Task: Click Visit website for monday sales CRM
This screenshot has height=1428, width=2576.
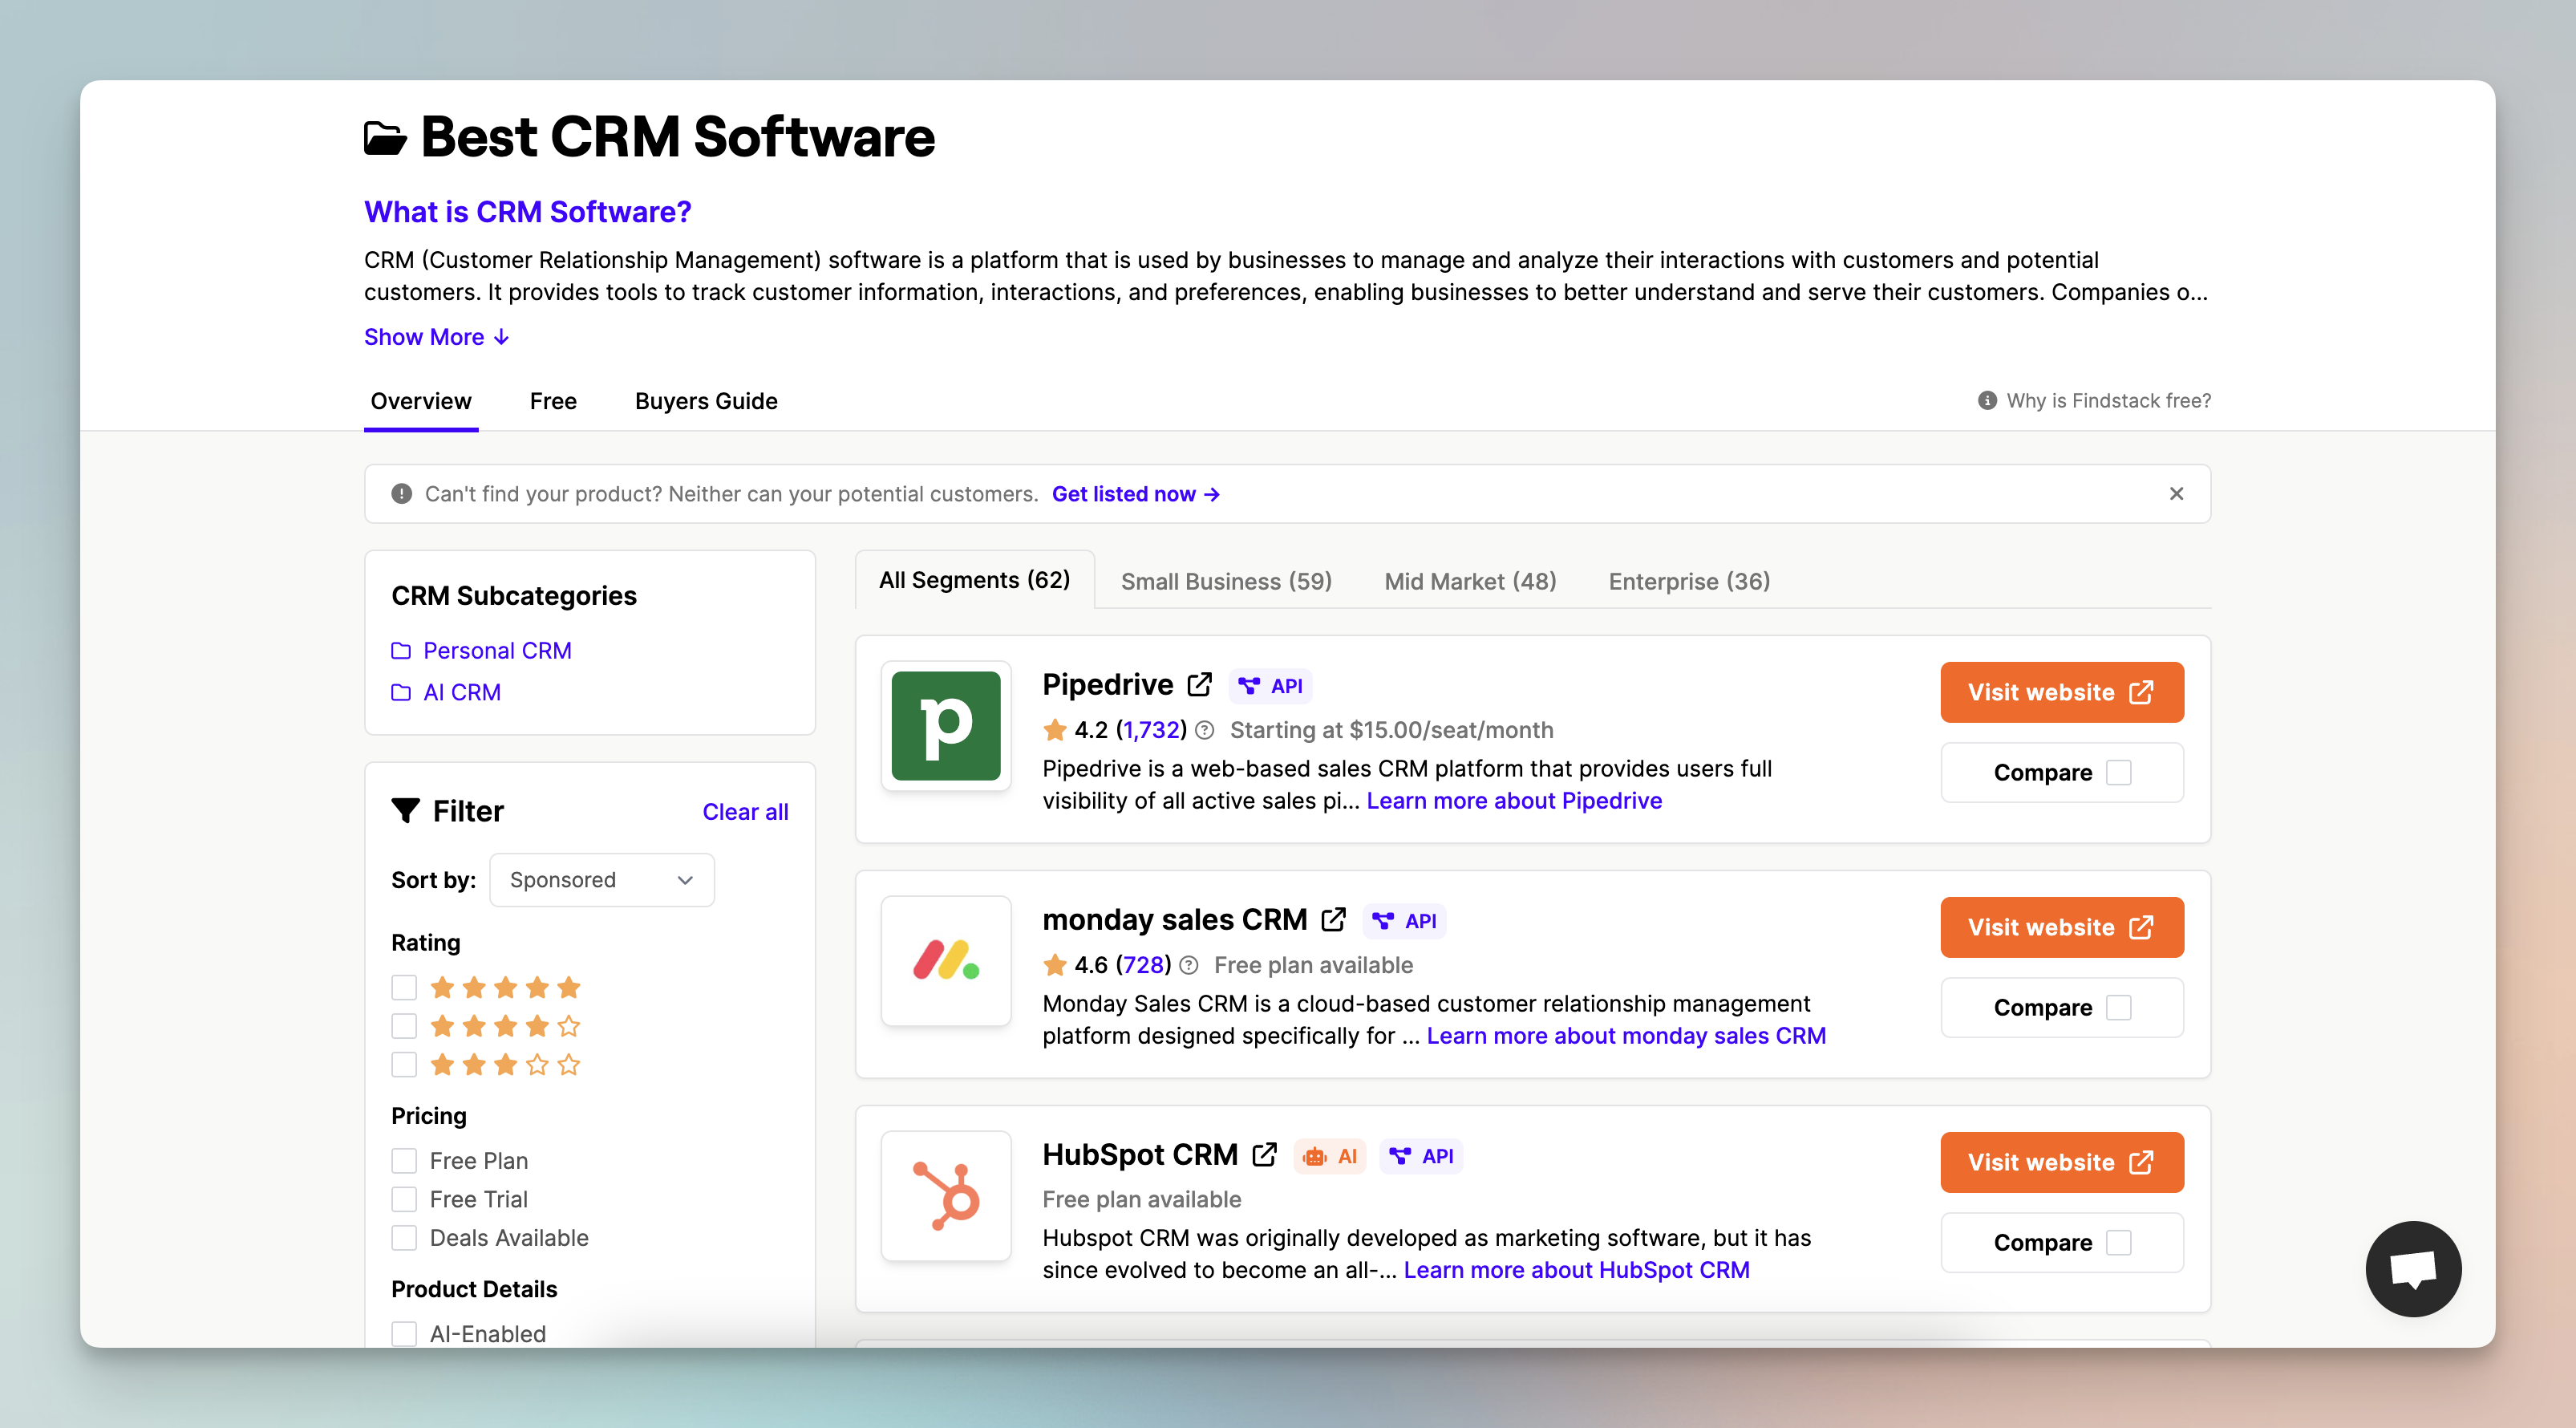Action: point(2060,926)
